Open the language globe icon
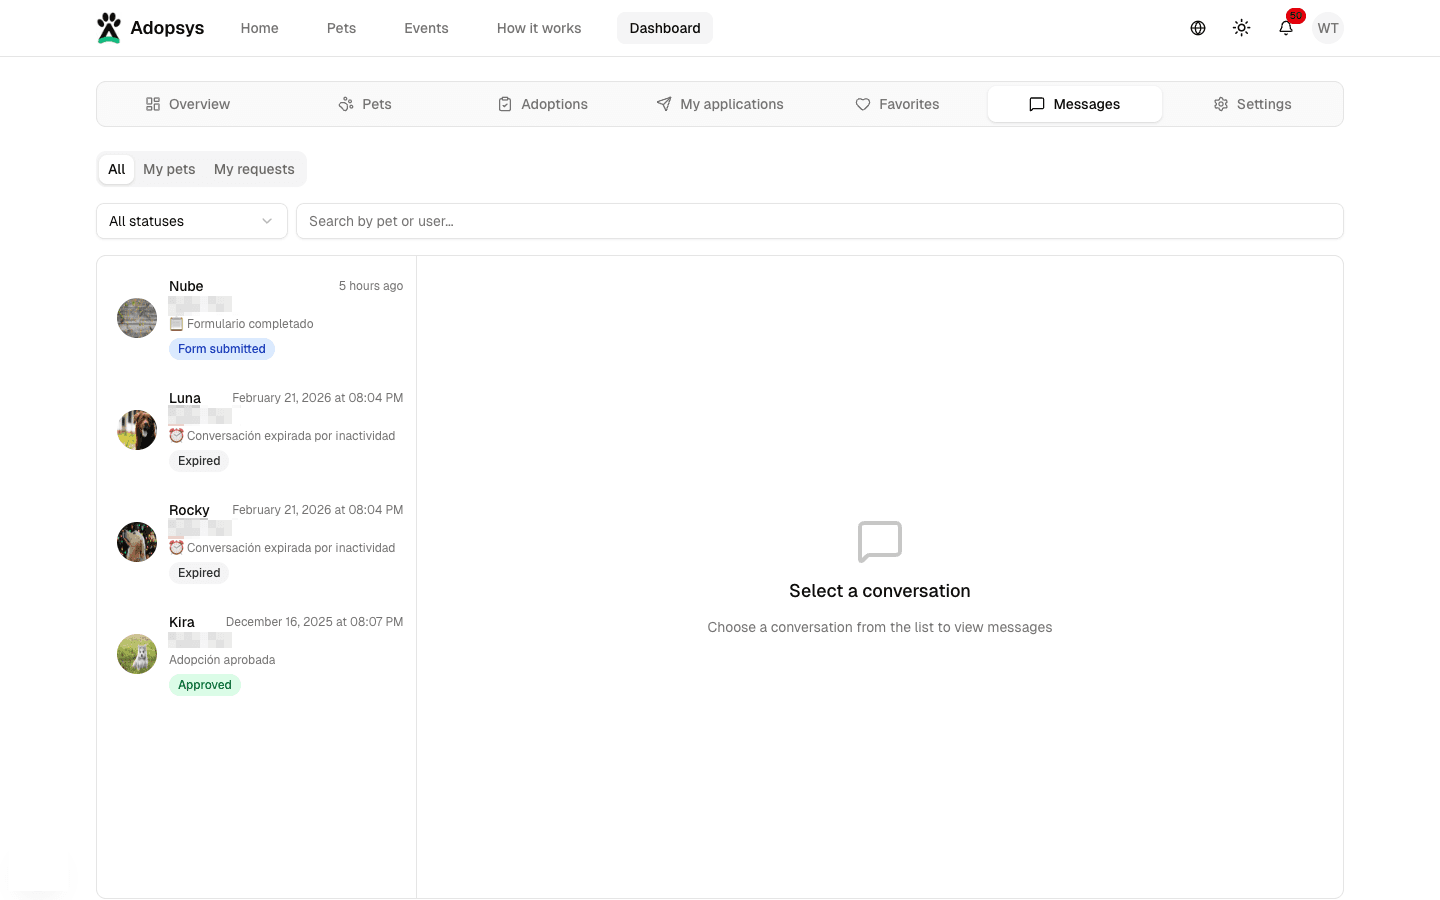This screenshot has width=1440, height=900. 1197,28
